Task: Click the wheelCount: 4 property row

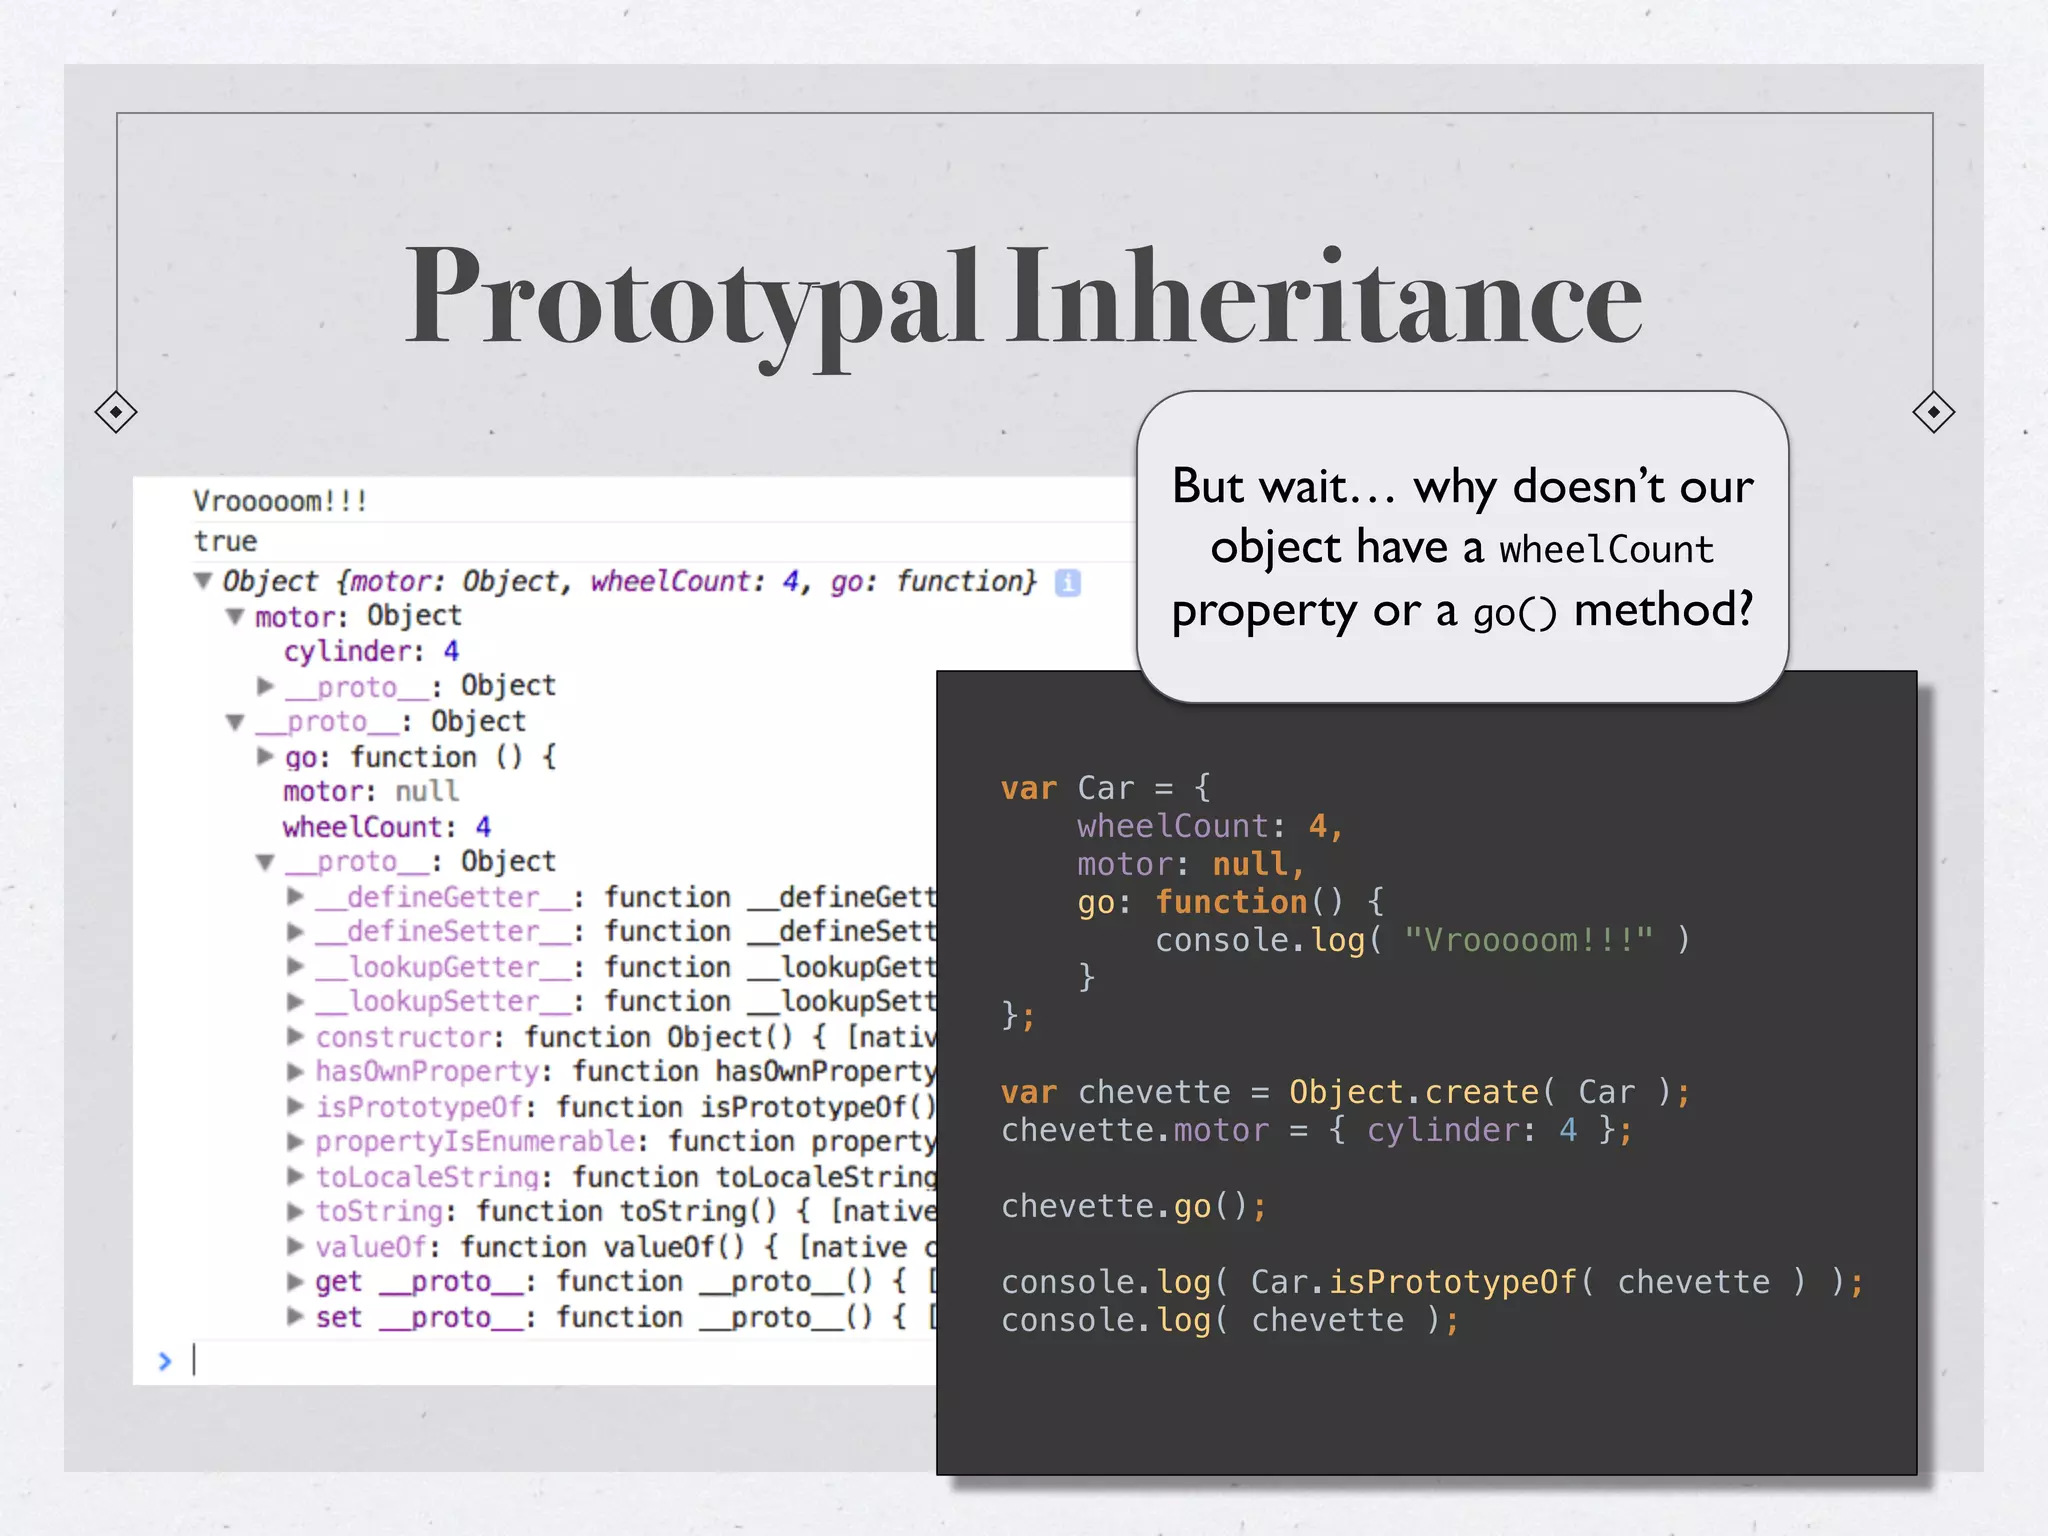Action: pyautogui.click(x=386, y=827)
